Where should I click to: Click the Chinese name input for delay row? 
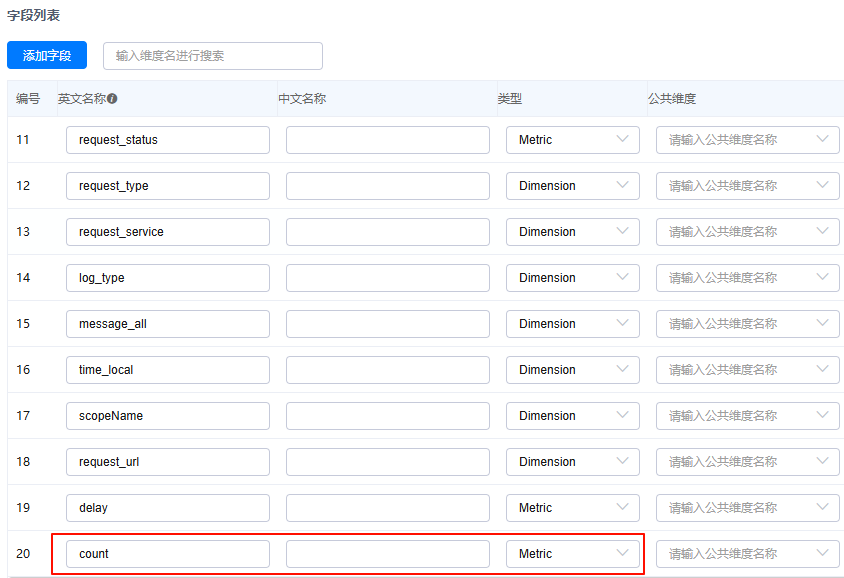(x=387, y=508)
